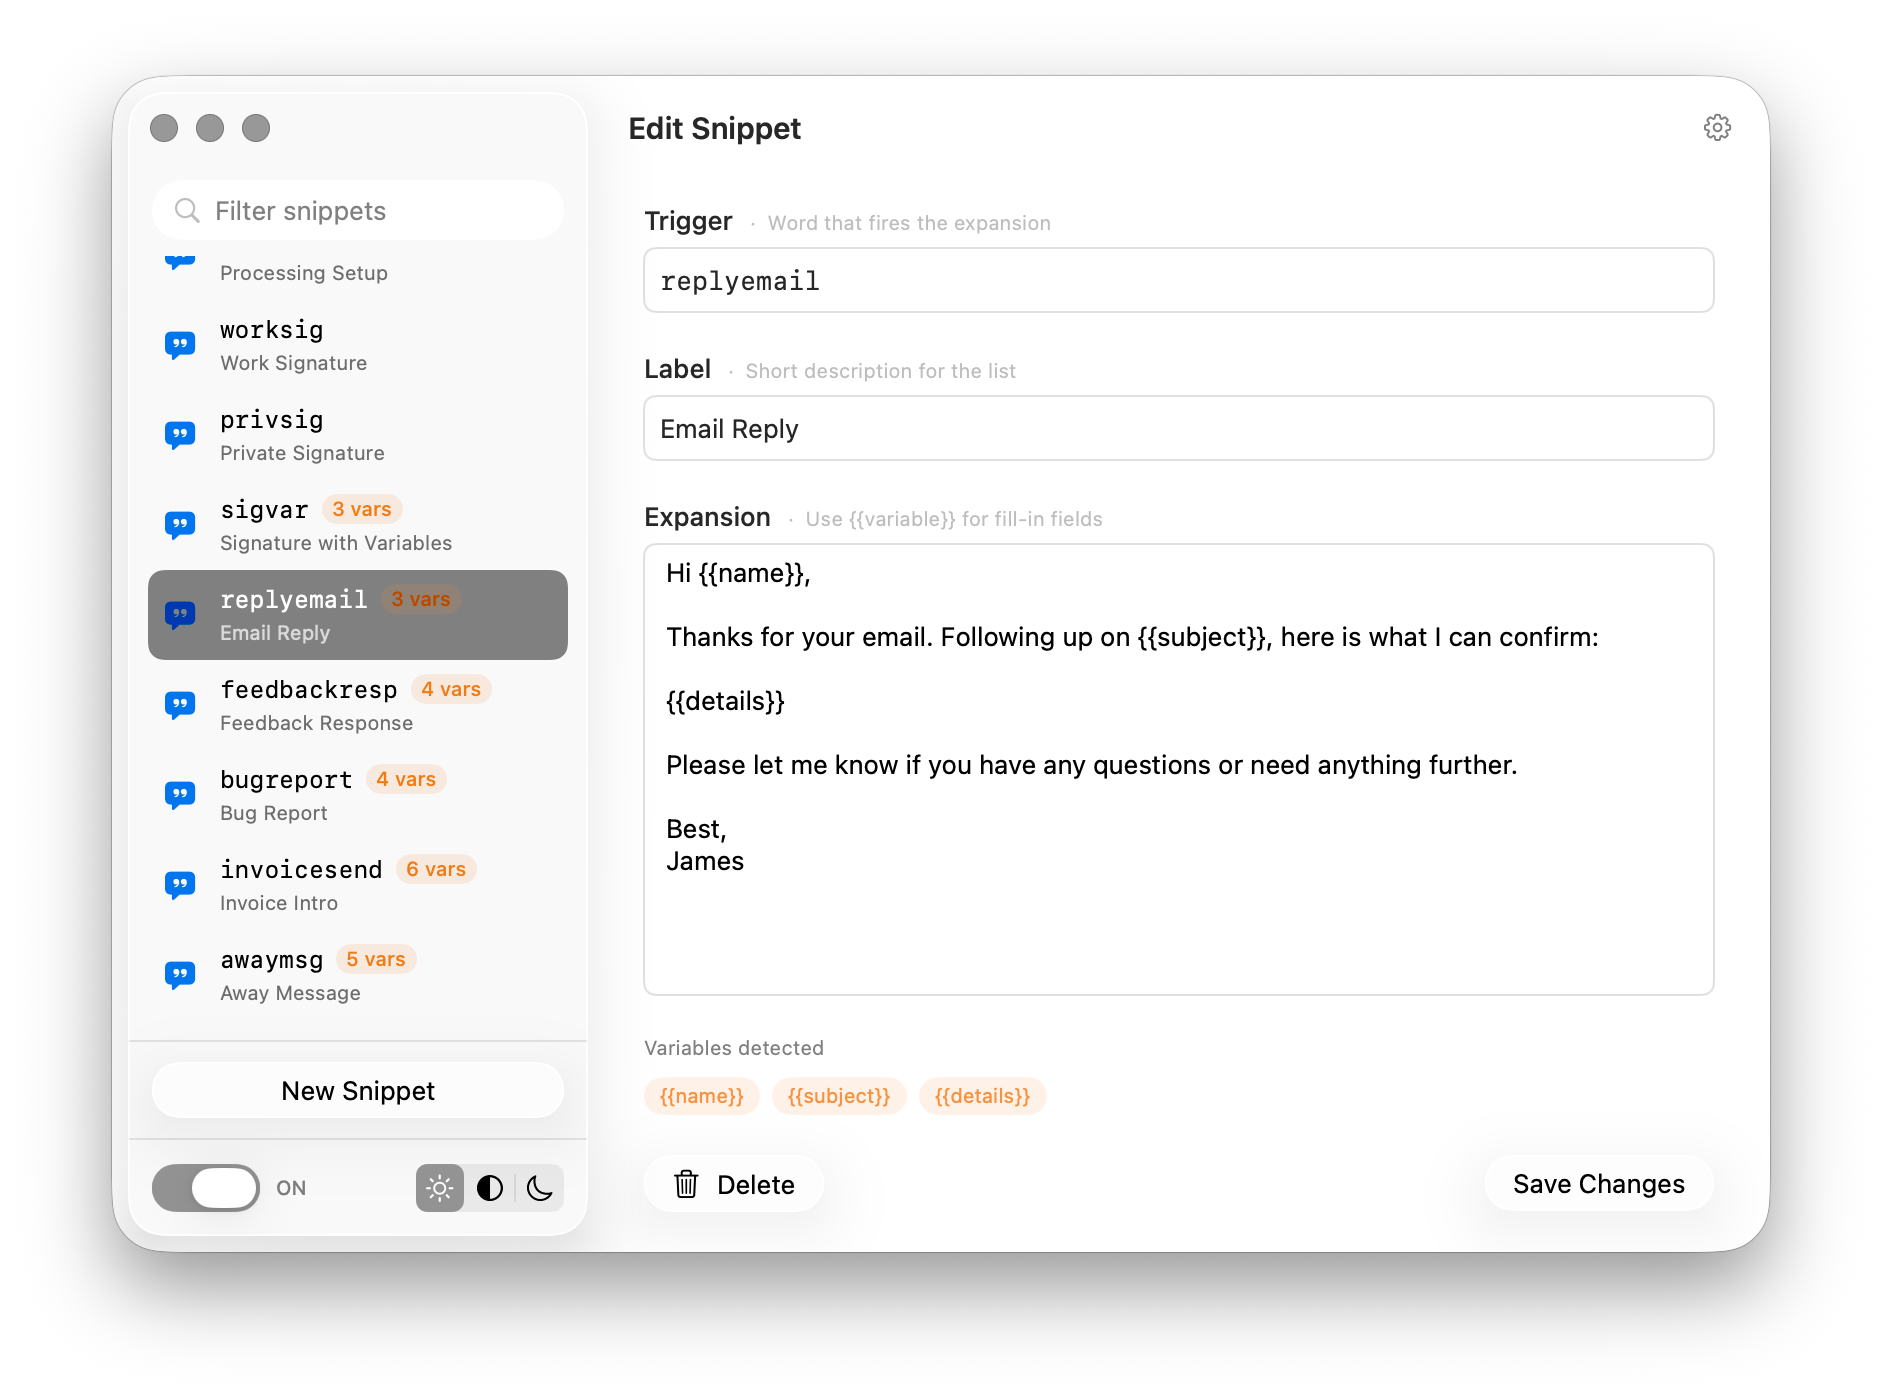Click the sigvar snippet bubble icon

point(180,524)
